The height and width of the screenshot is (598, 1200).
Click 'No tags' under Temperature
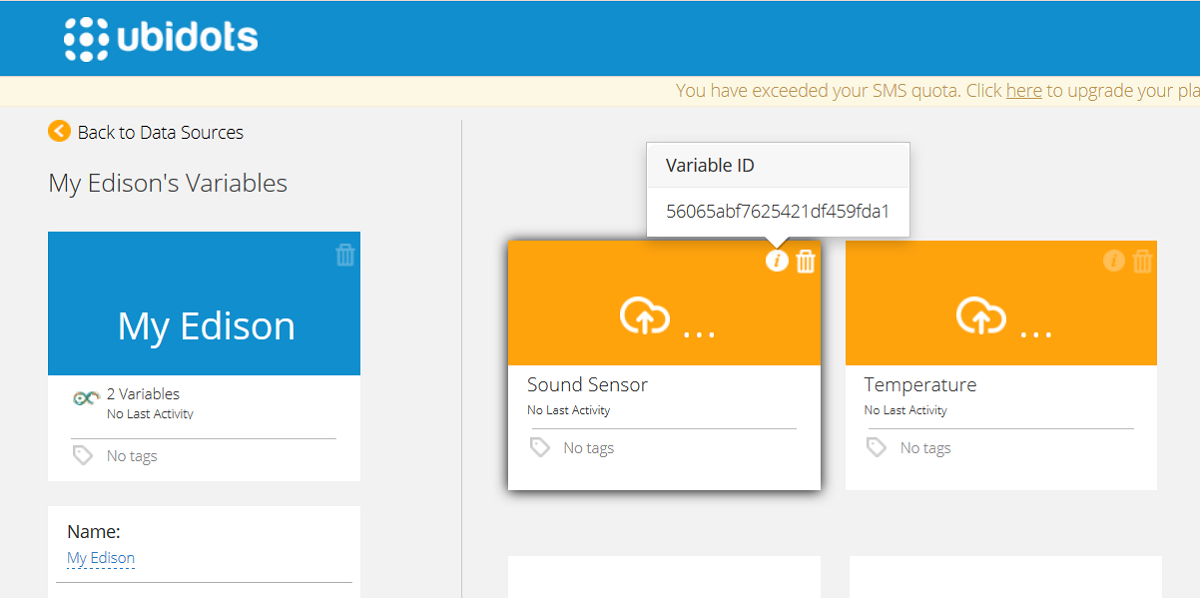[925, 448]
